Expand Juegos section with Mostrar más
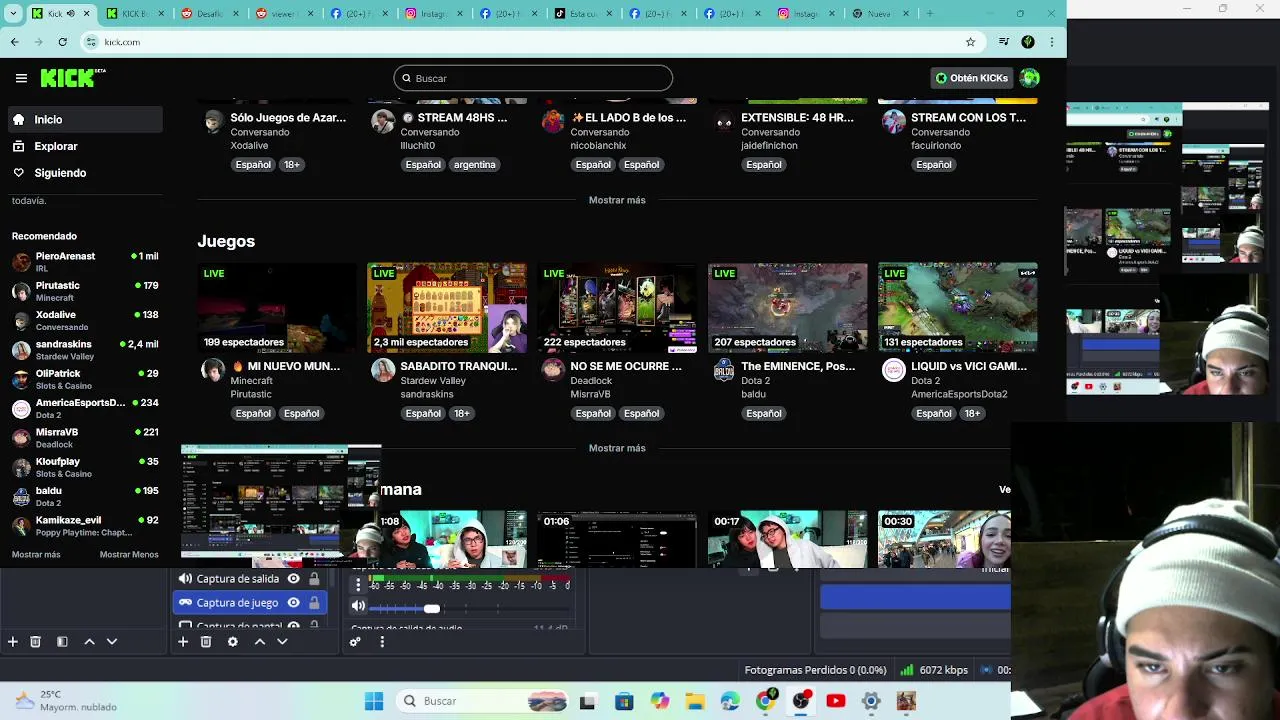 (x=617, y=448)
